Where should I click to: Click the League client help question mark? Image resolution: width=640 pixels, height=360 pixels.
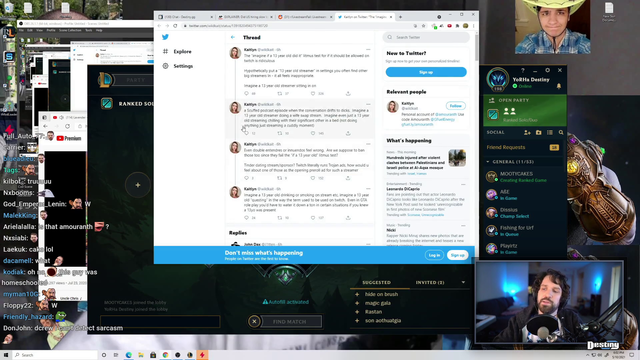tap(522, 71)
